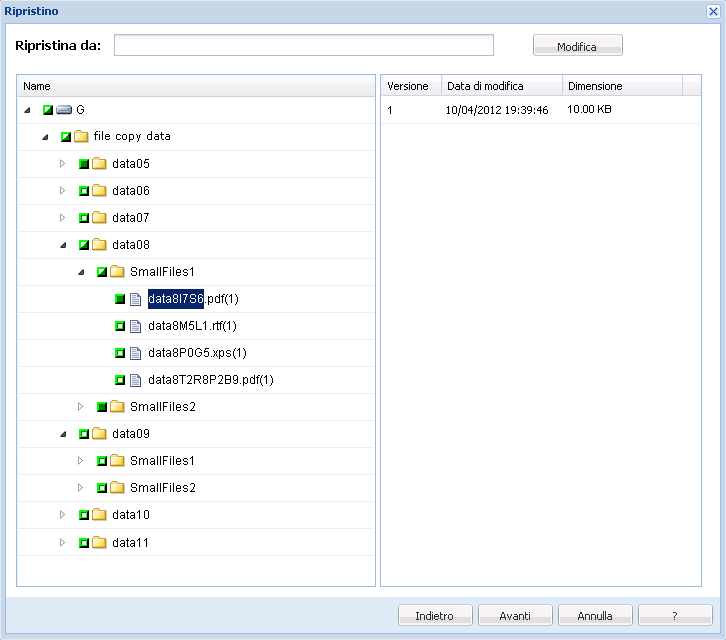Toggle the checkbox for data06 folder
The width and height of the screenshot is (726, 640).
[x=84, y=191]
